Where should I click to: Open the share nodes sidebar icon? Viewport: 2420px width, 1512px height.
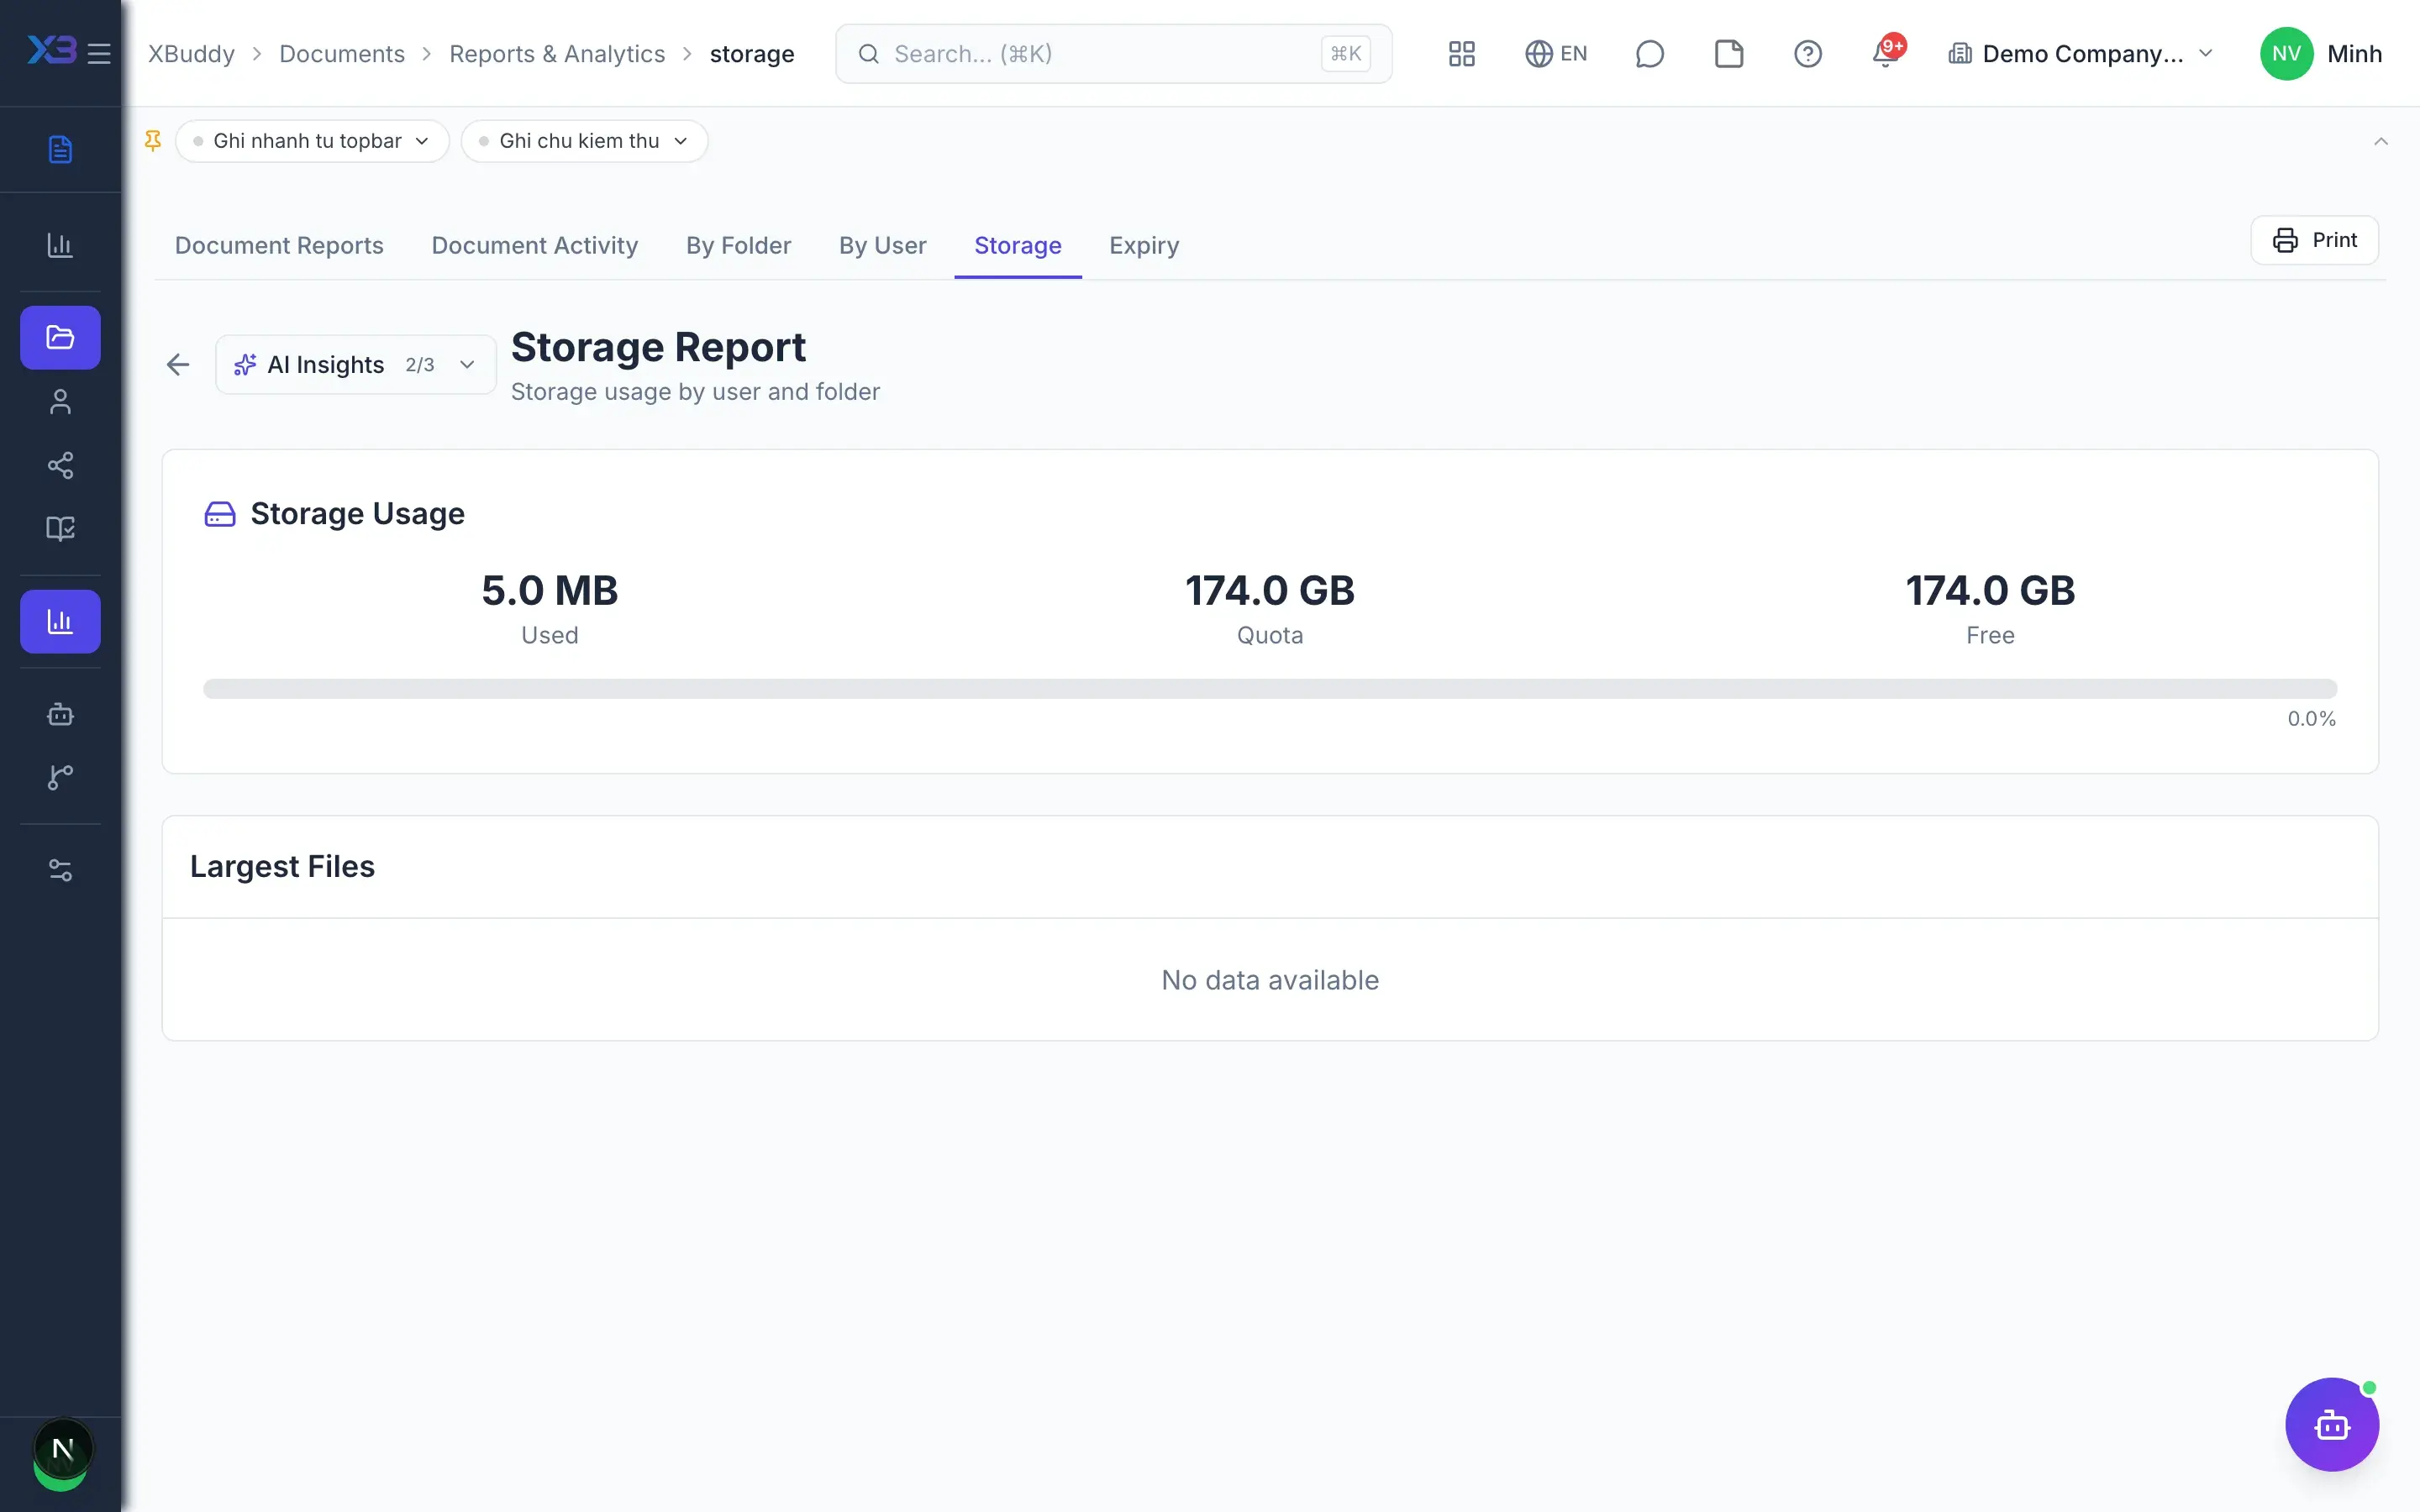tap(60, 465)
